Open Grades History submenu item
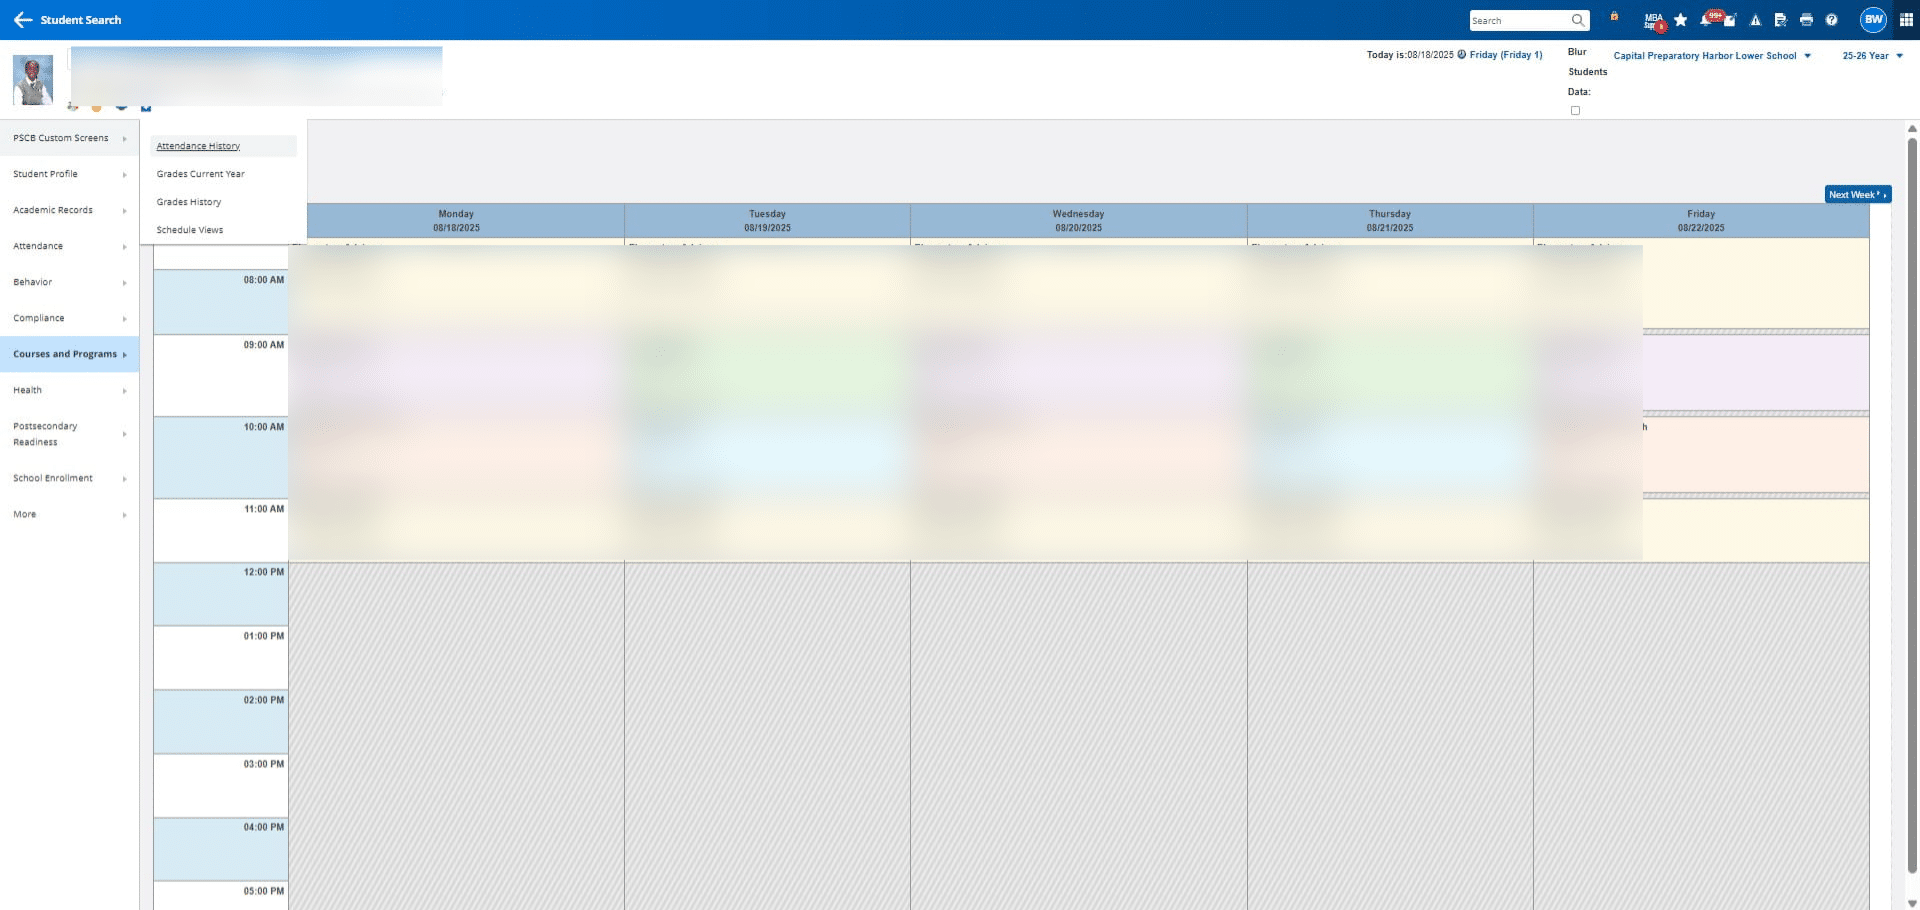The image size is (1920, 910). pos(189,202)
